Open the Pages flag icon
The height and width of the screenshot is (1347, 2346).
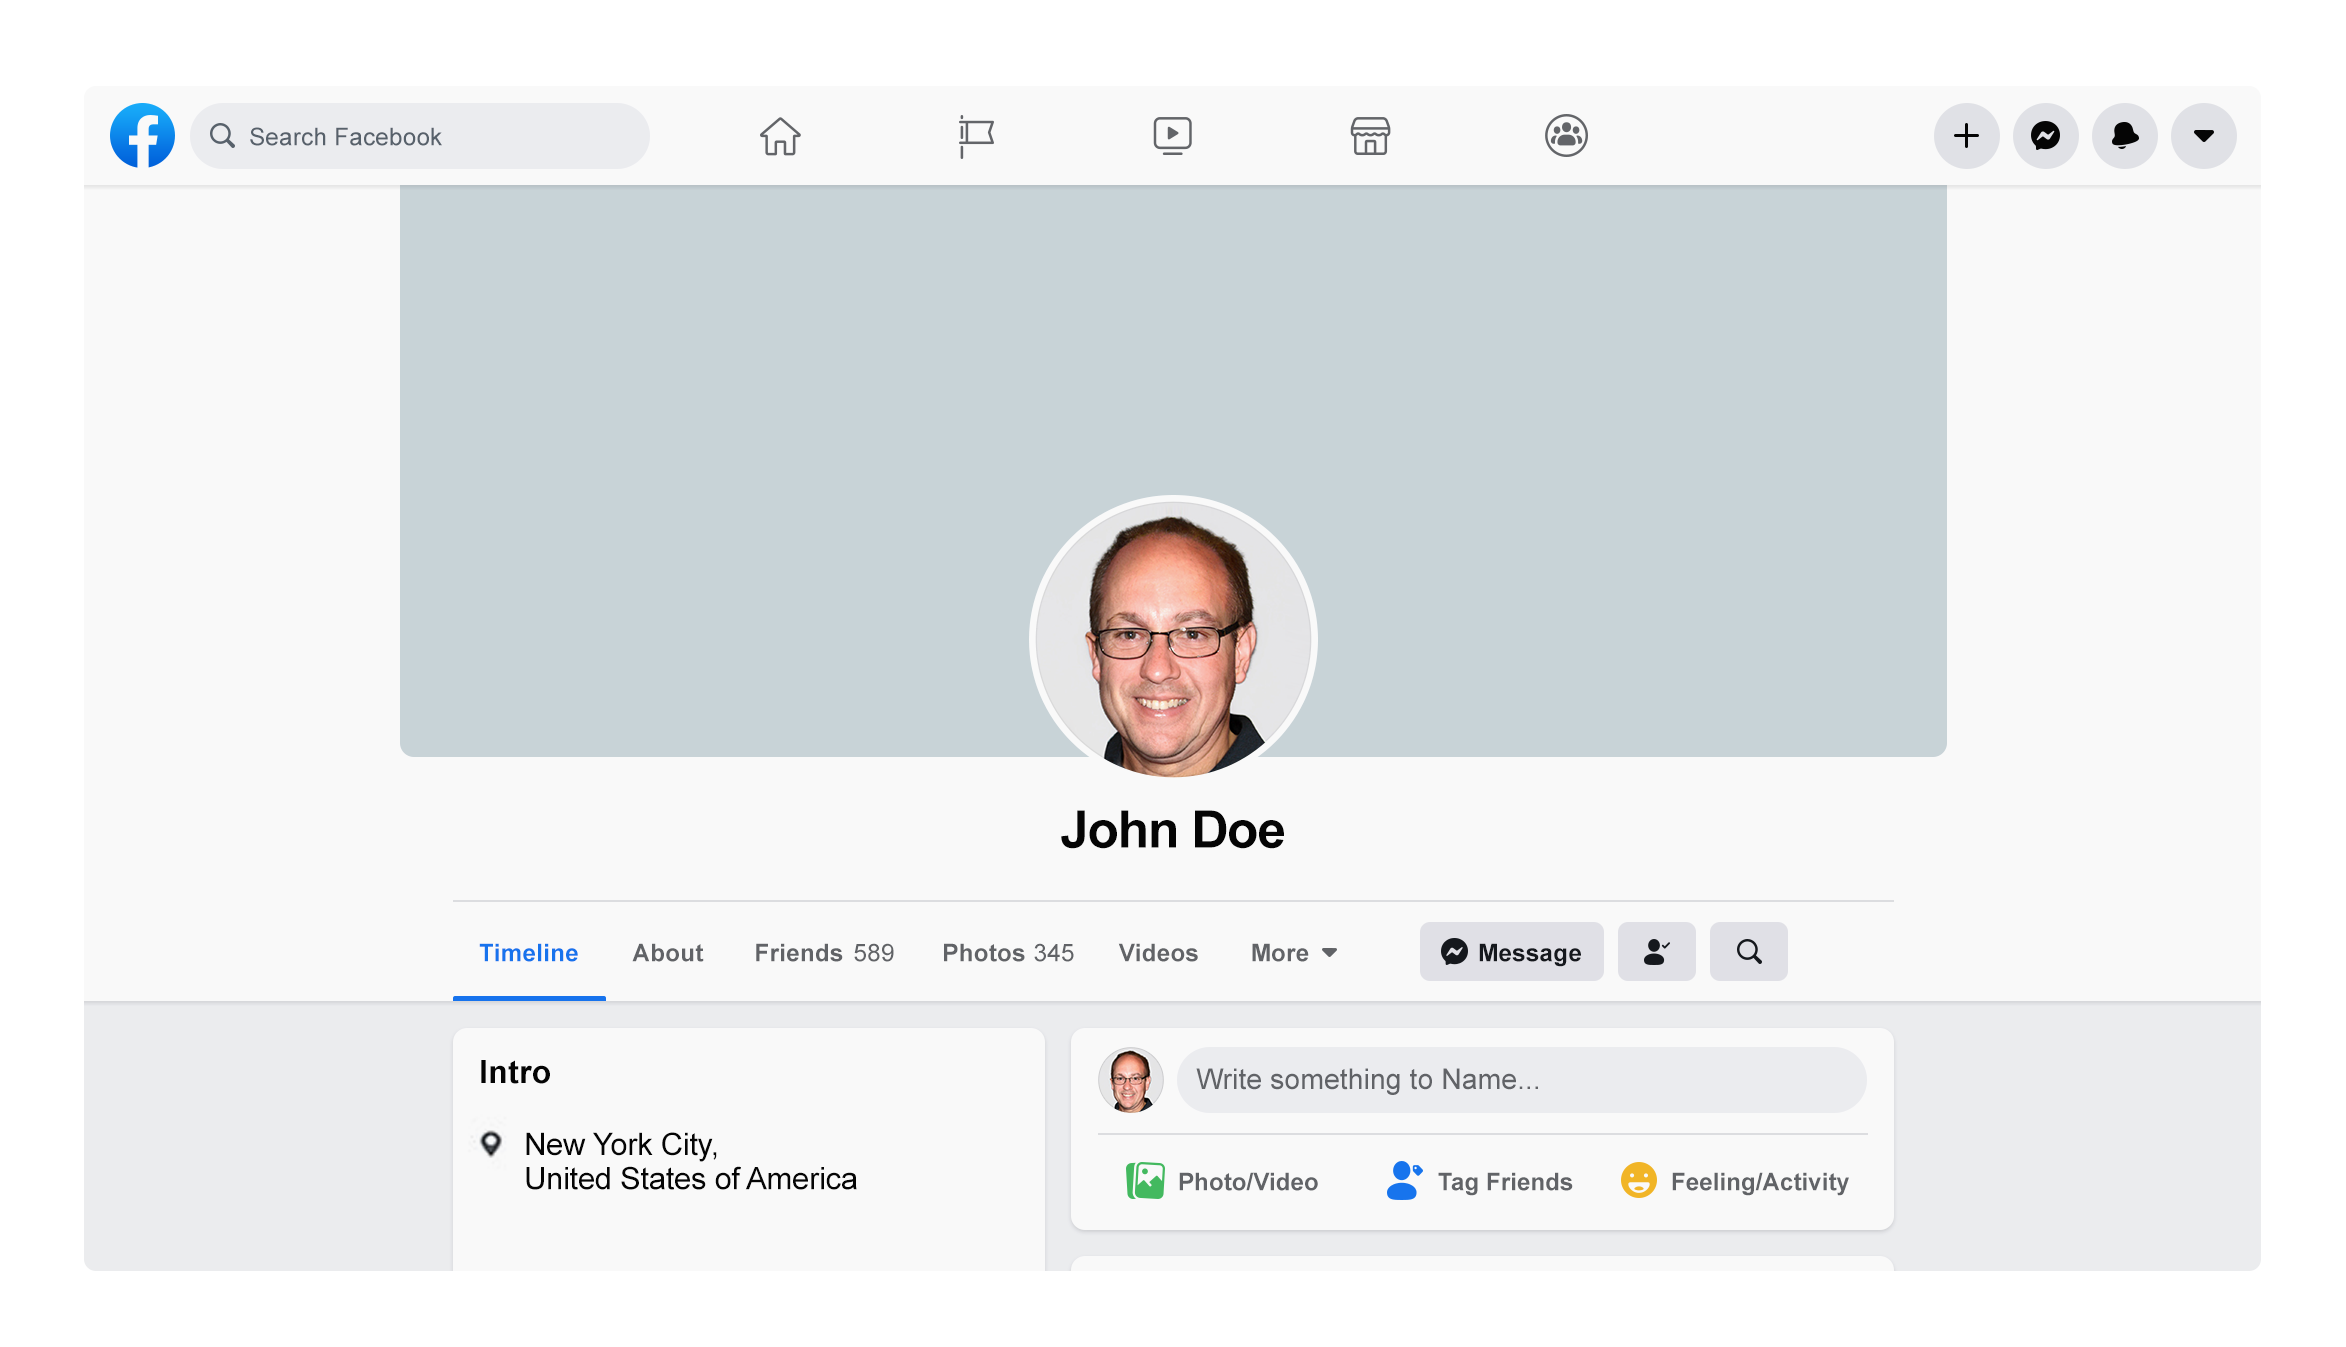976,136
